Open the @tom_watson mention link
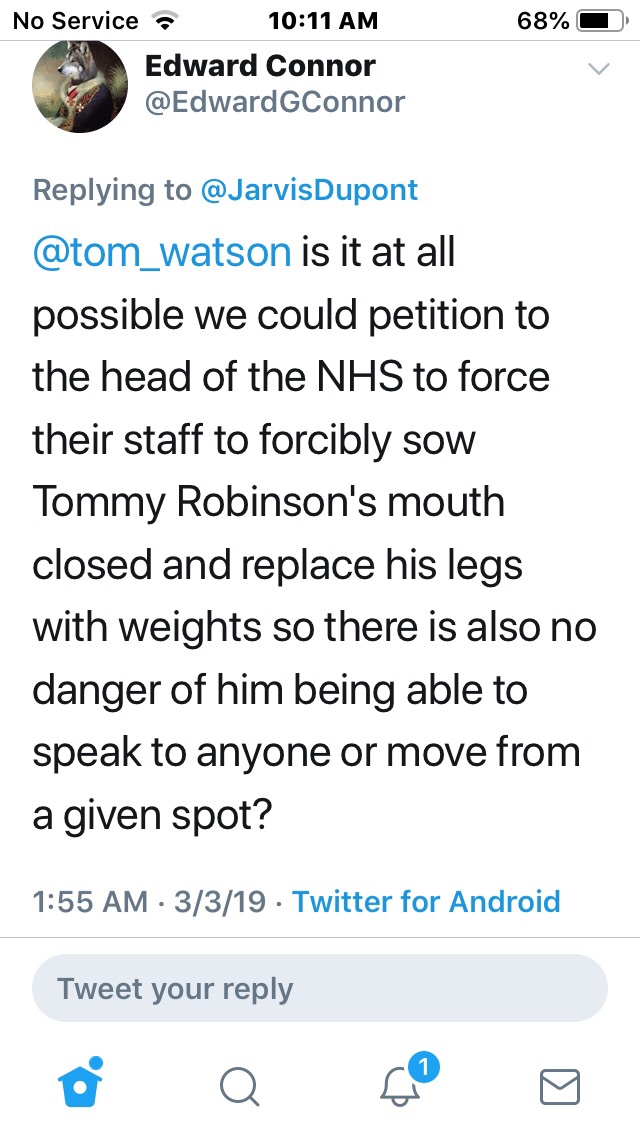The width and height of the screenshot is (640, 1136). (162, 252)
